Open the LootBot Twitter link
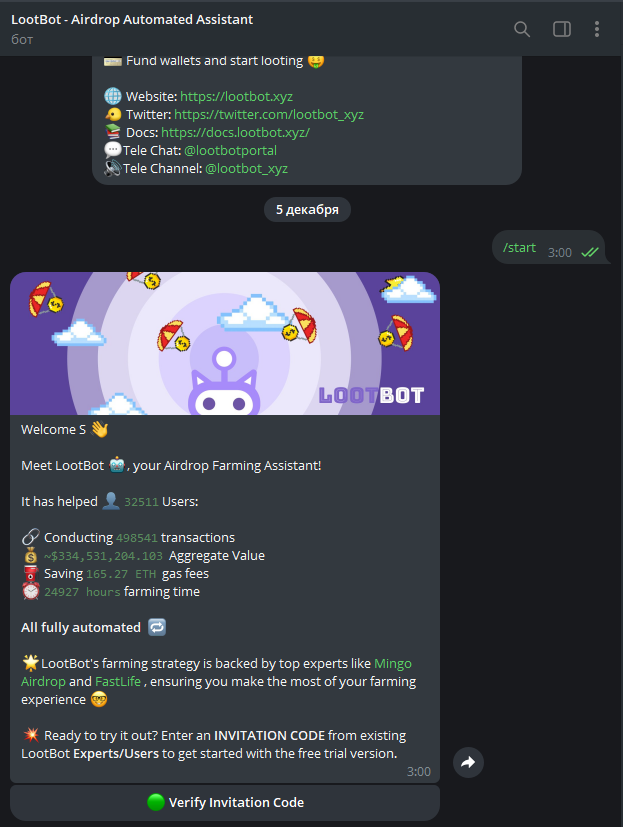This screenshot has height=827, width=623. pos(269,114)
